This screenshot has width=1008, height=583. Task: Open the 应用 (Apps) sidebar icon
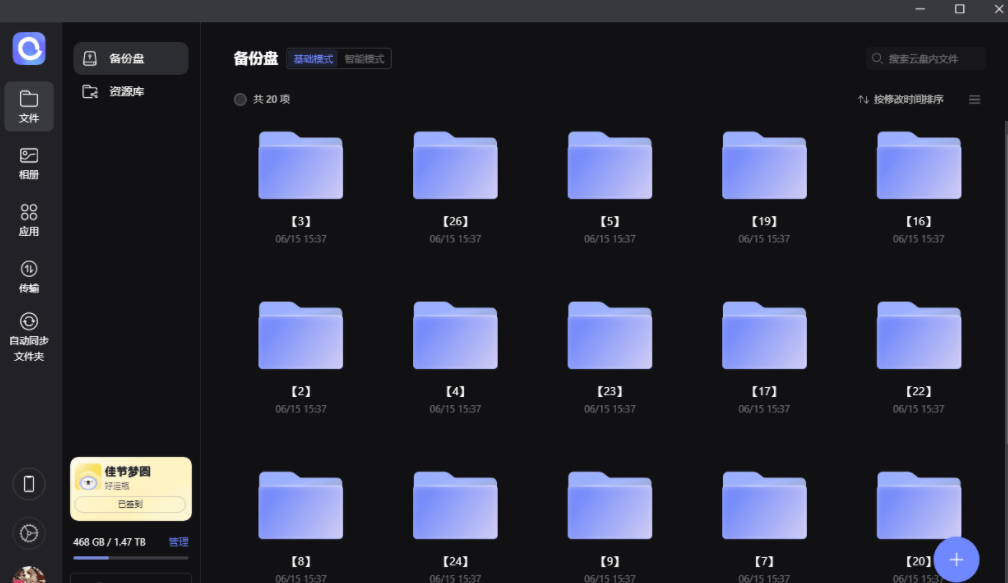29,220
